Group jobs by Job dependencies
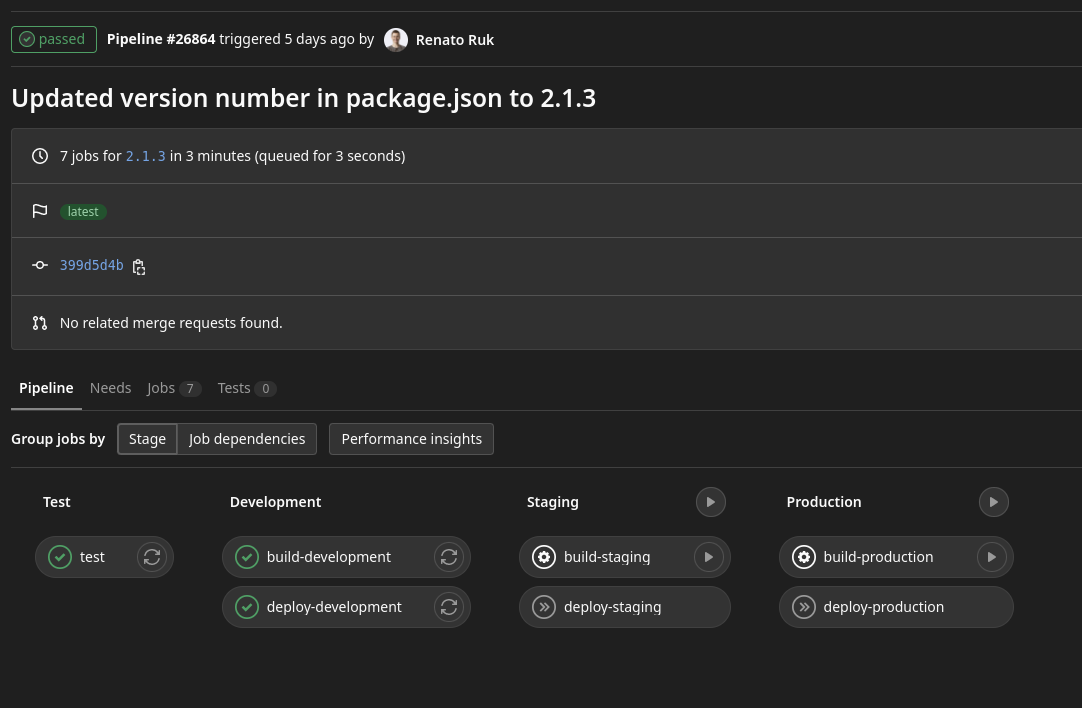 [247, 439]
